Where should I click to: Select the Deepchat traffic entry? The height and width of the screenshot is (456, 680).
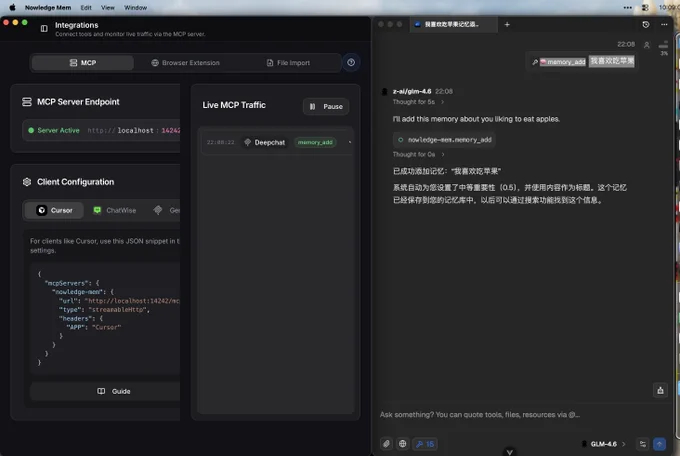tap(276, 142)
